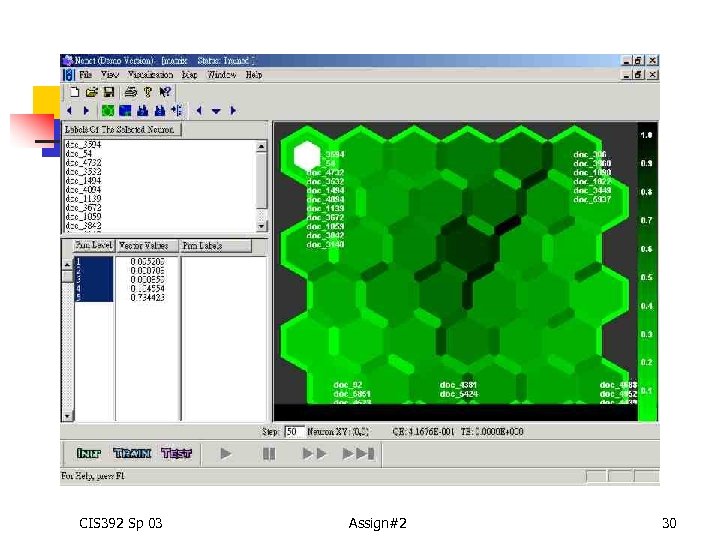Select doc_1139 in the labels list
This screenshot has height=540, width=720.
tap(83, 198)
